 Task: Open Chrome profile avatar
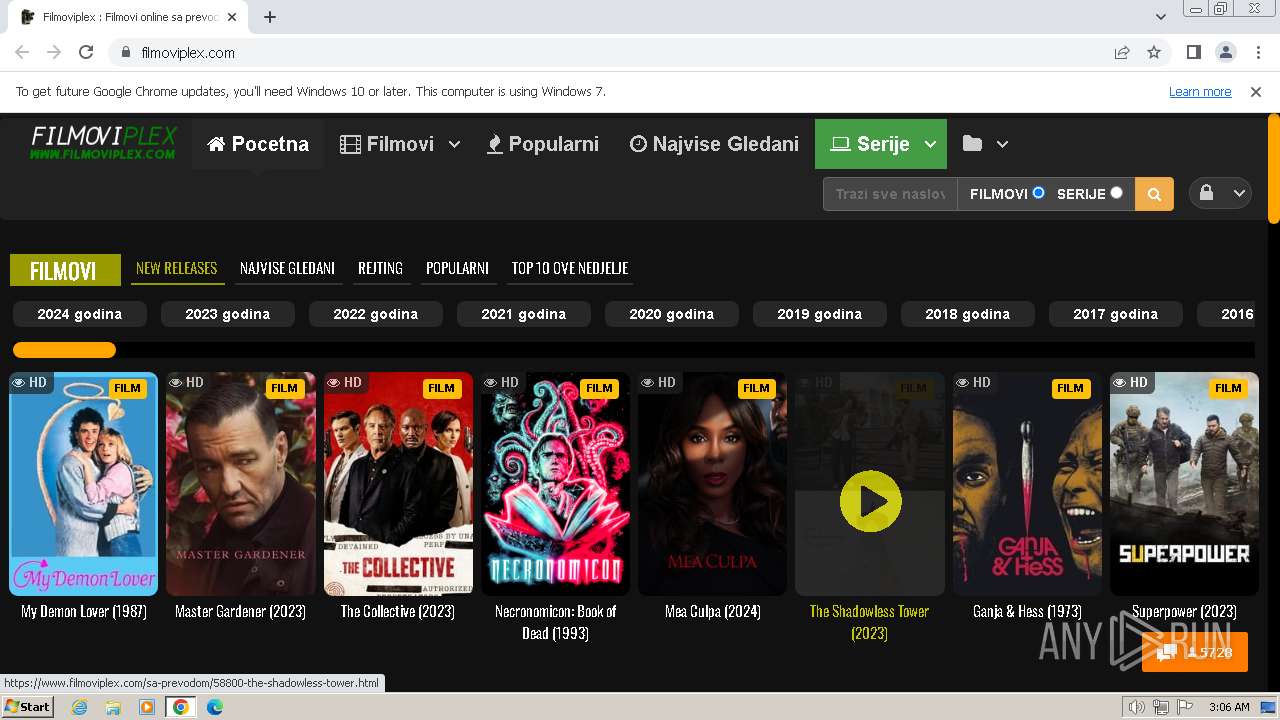1225,53
